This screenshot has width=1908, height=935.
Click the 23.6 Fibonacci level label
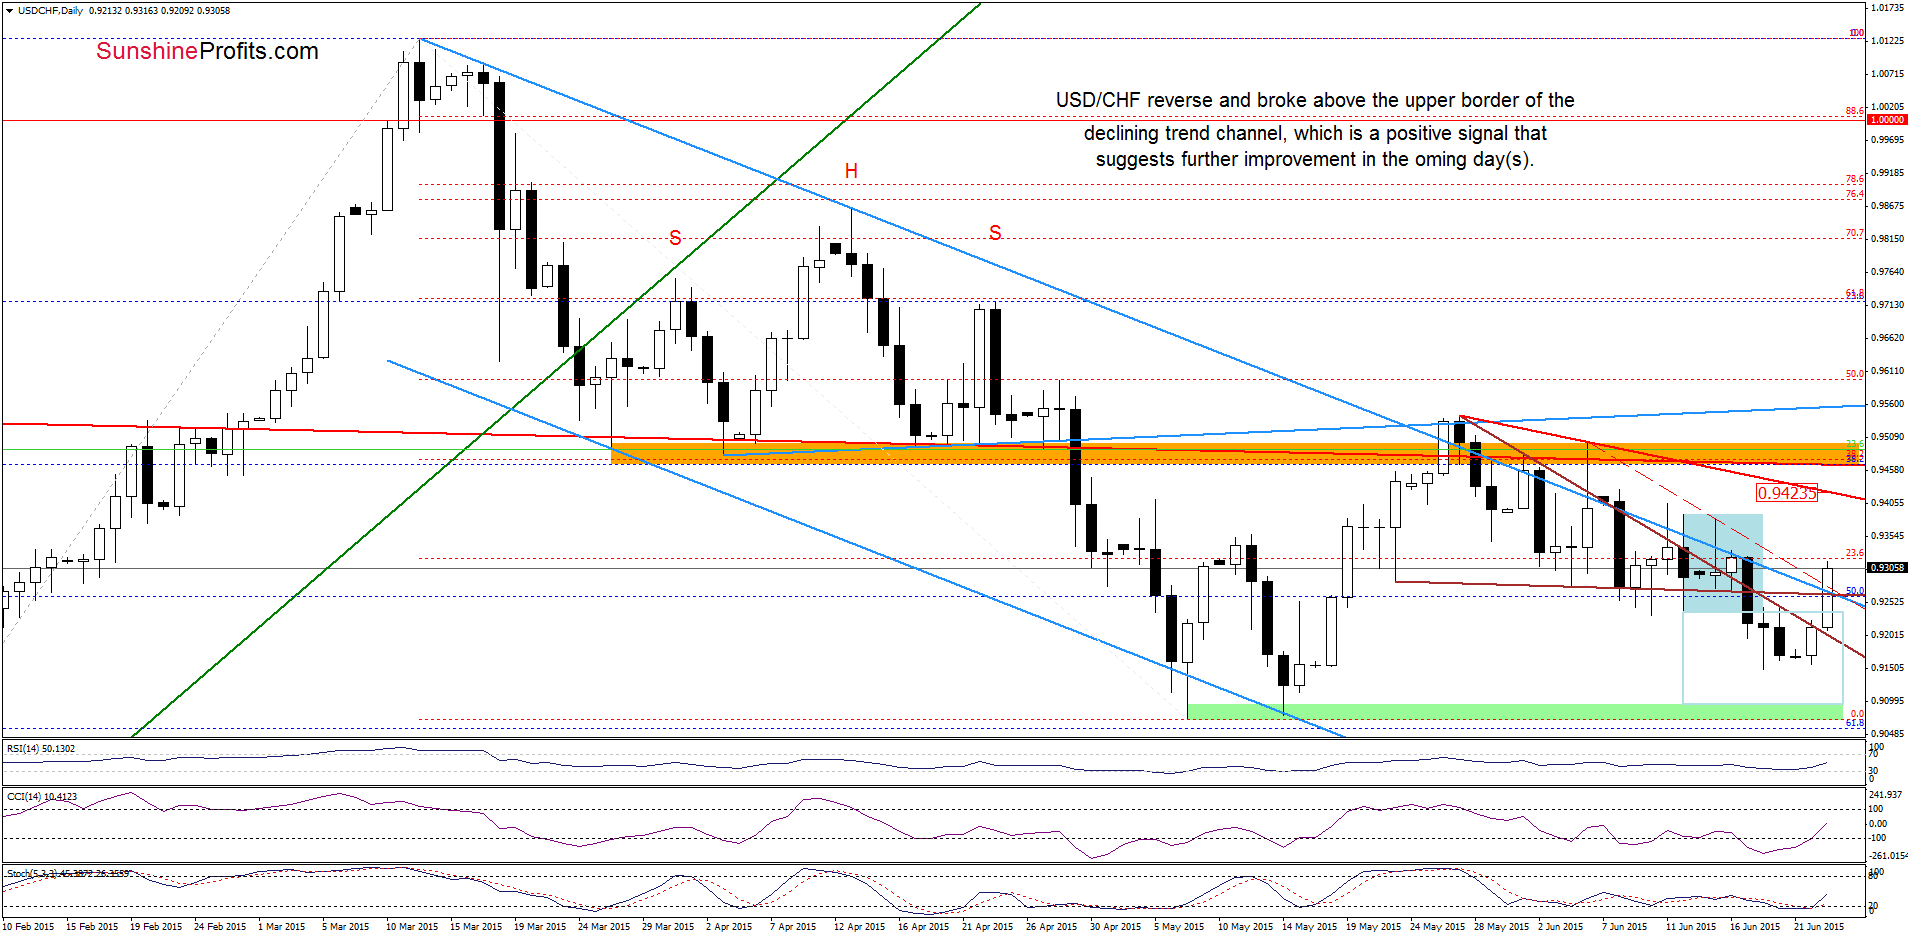tap(1855, 554)
